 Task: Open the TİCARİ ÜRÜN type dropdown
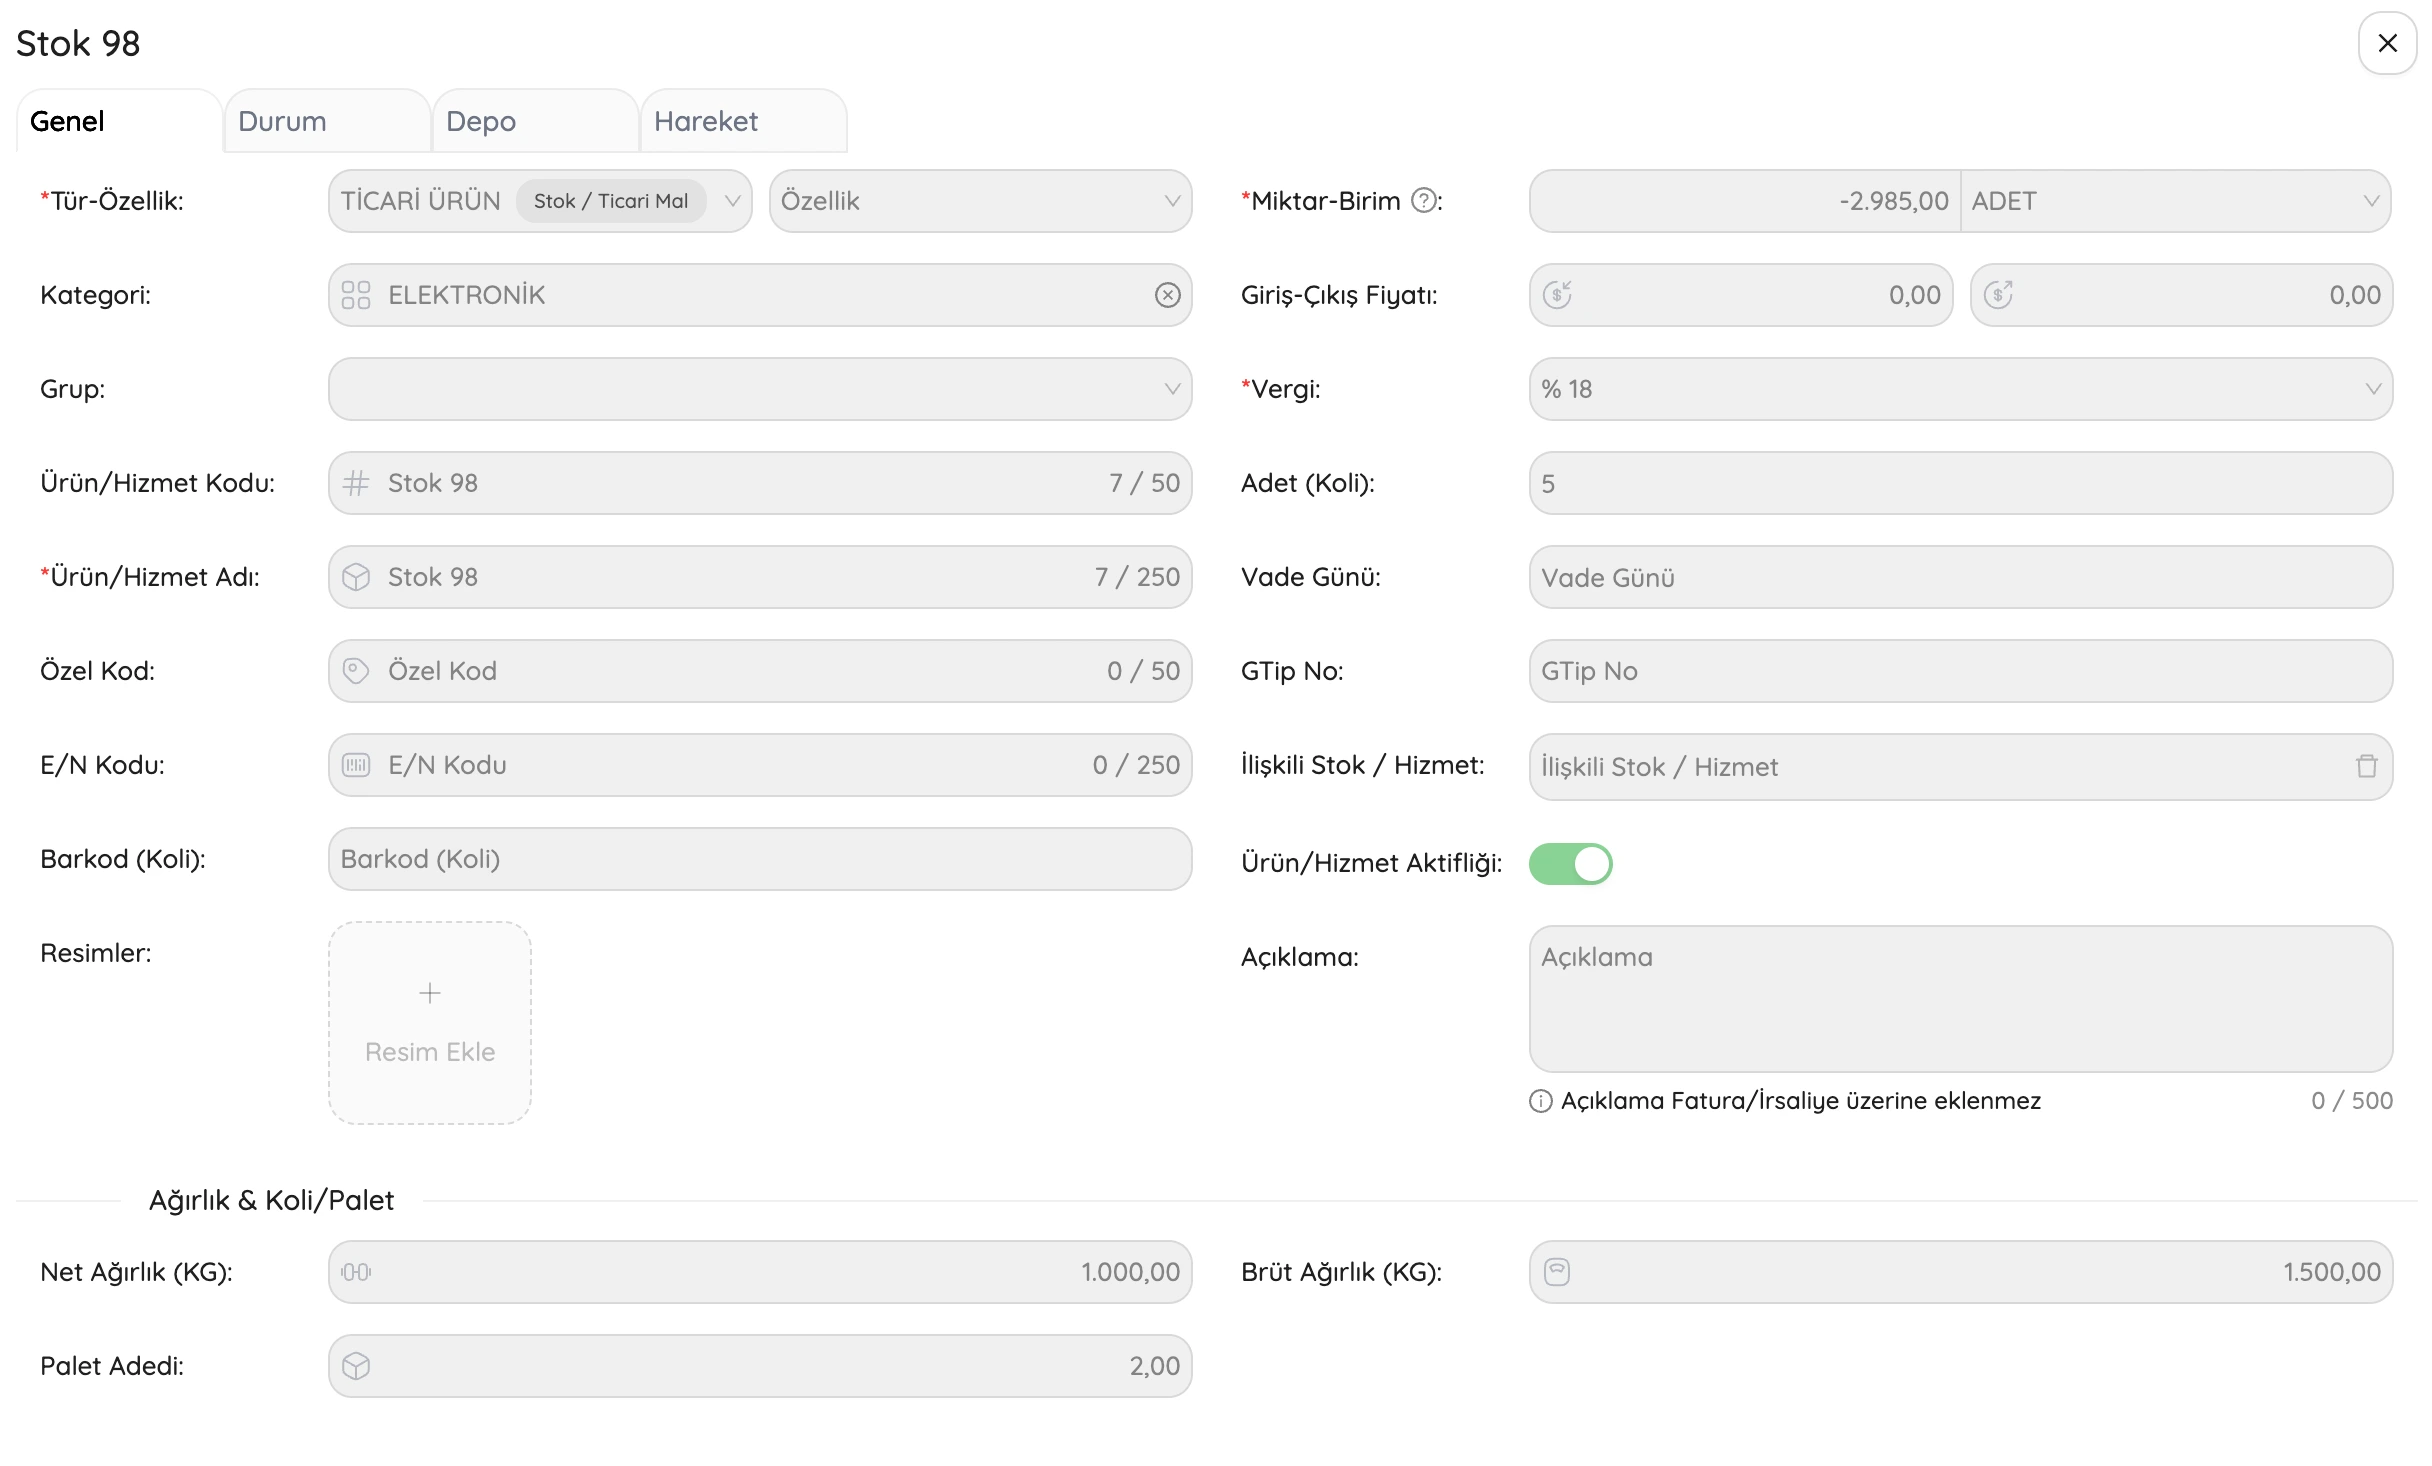coord(540,201)
